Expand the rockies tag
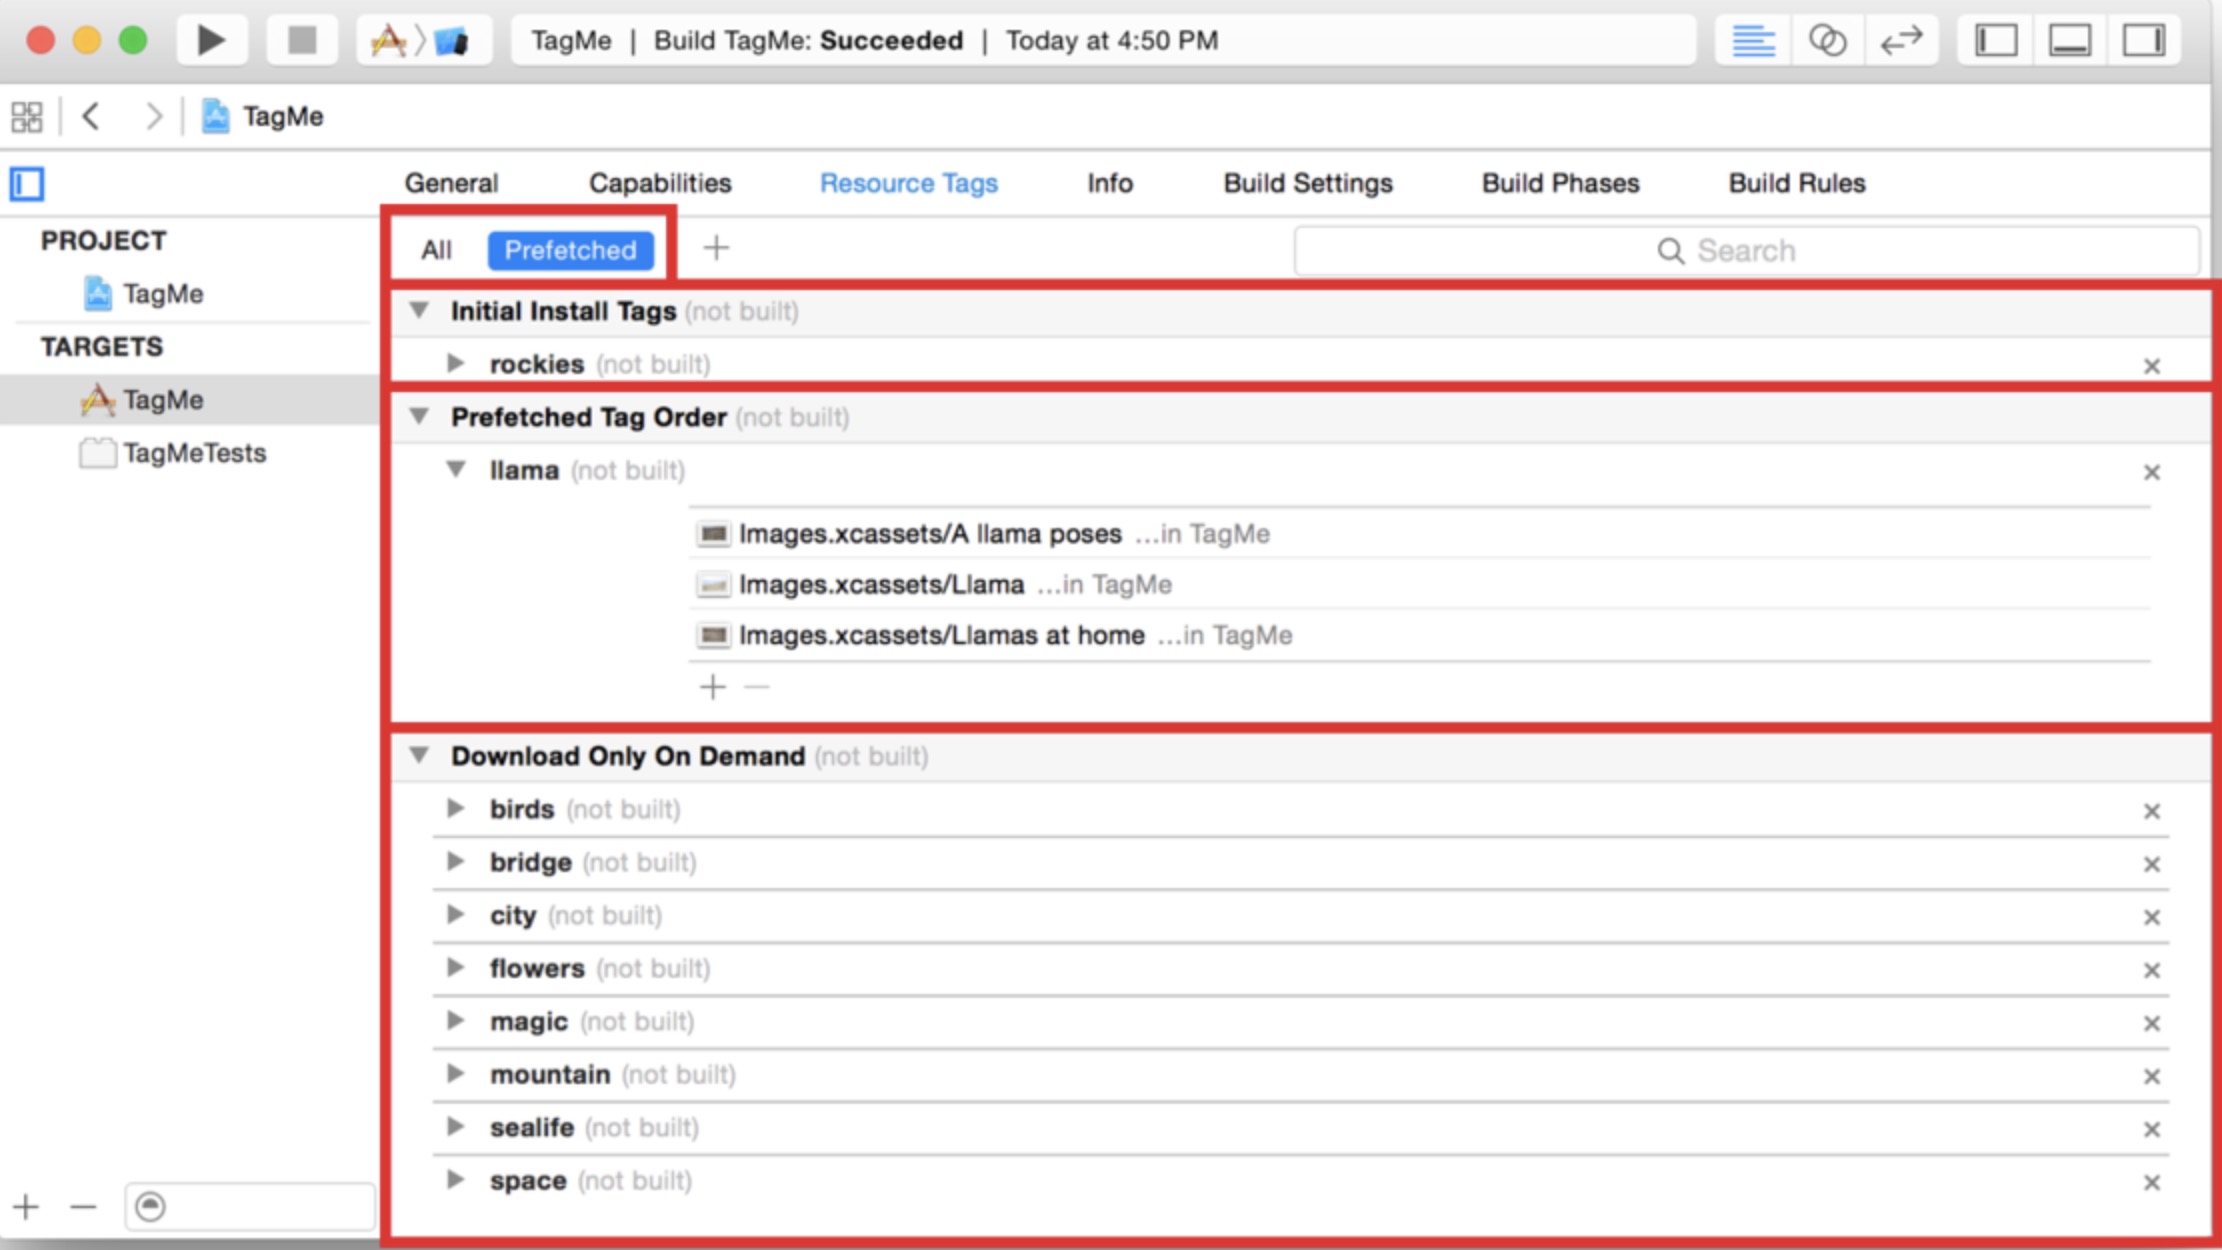Viewport: 2222px width, 1250px height. coord(456,363)
